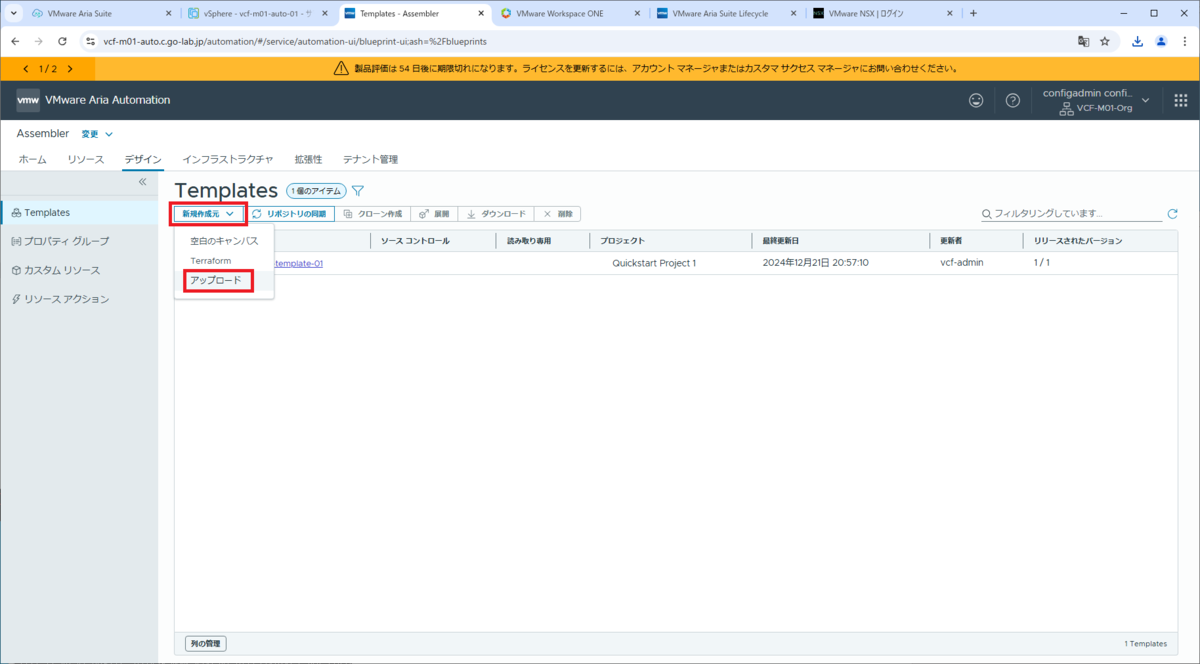Image resolution: width=1200 pixels, height=664 pixels.
Task: Click the filter funnel icon beside Templates
Action: (358, 191)
